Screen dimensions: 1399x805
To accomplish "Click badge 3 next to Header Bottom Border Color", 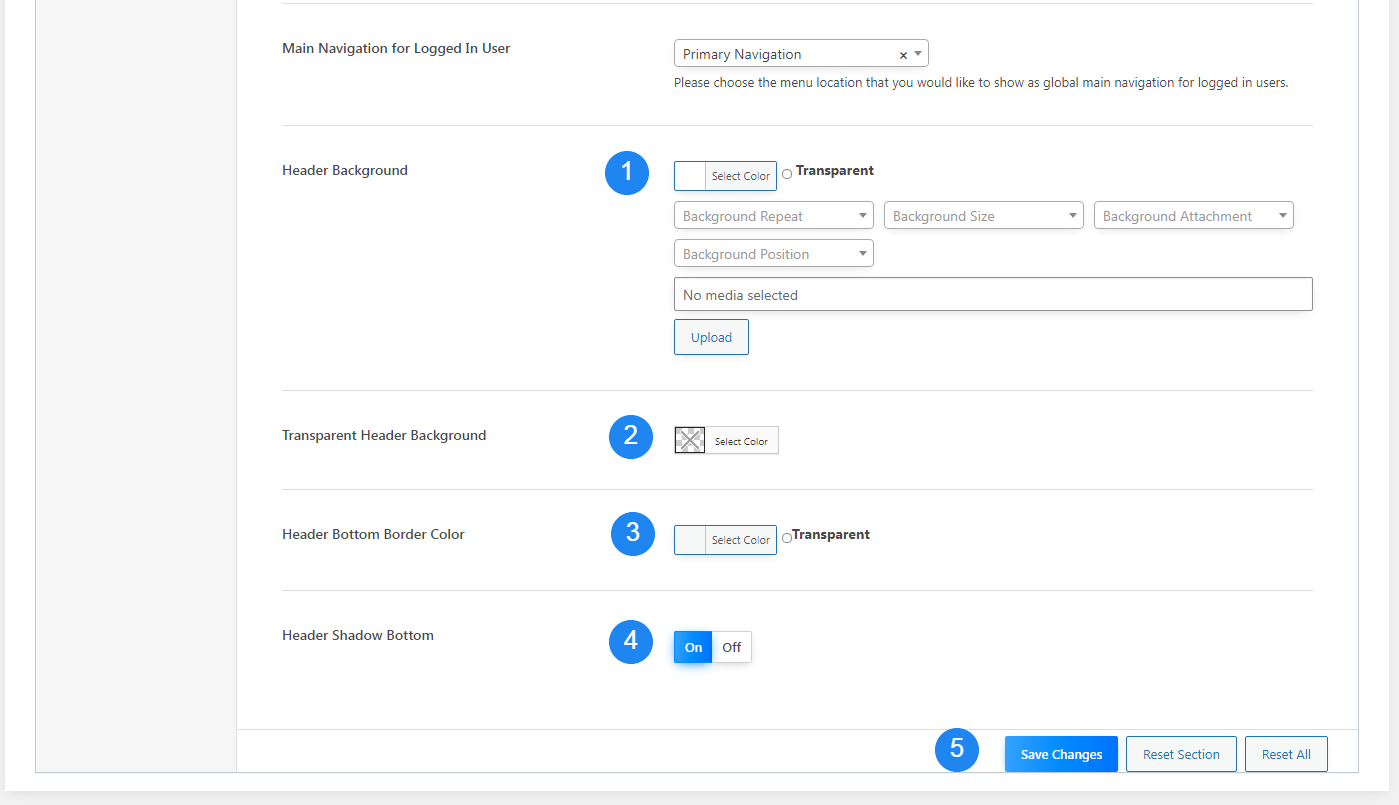I will pos(631,534).
